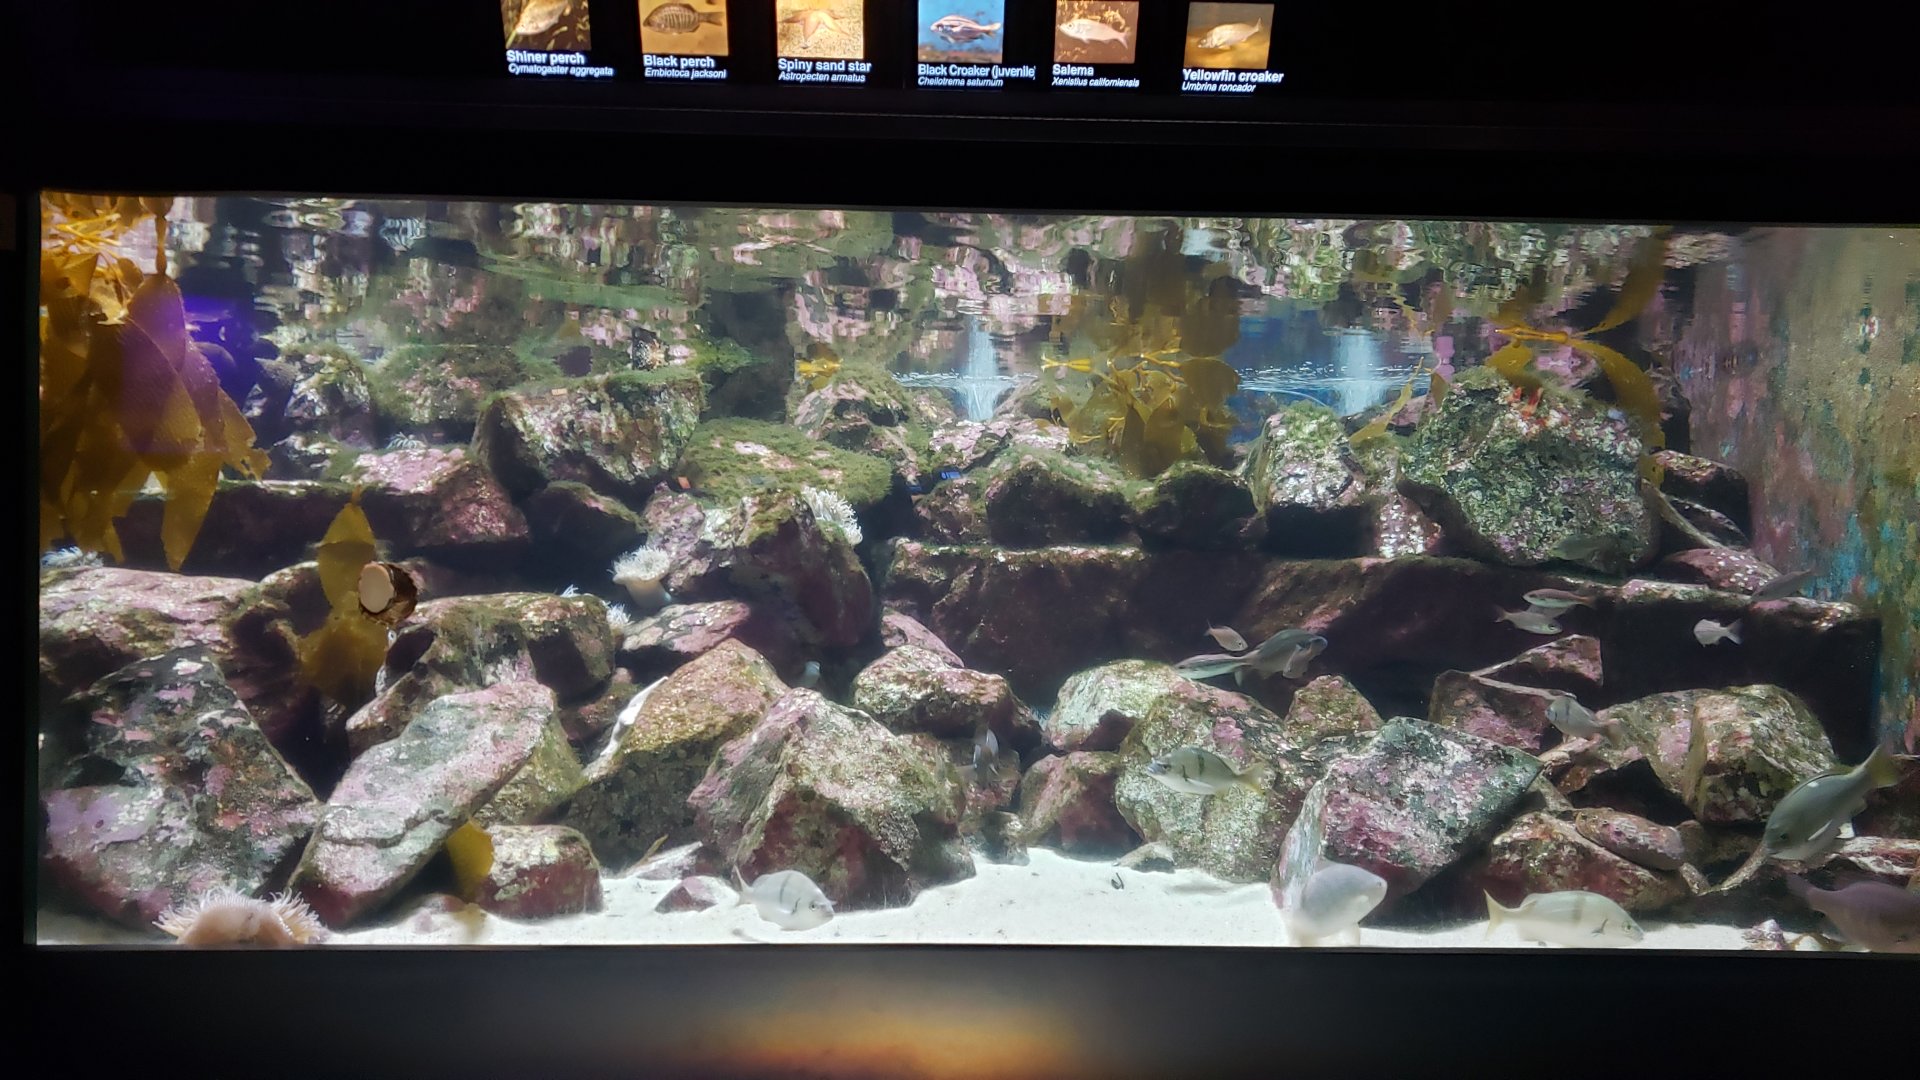Open the Yellowfin croaker image

(1229, 35)
